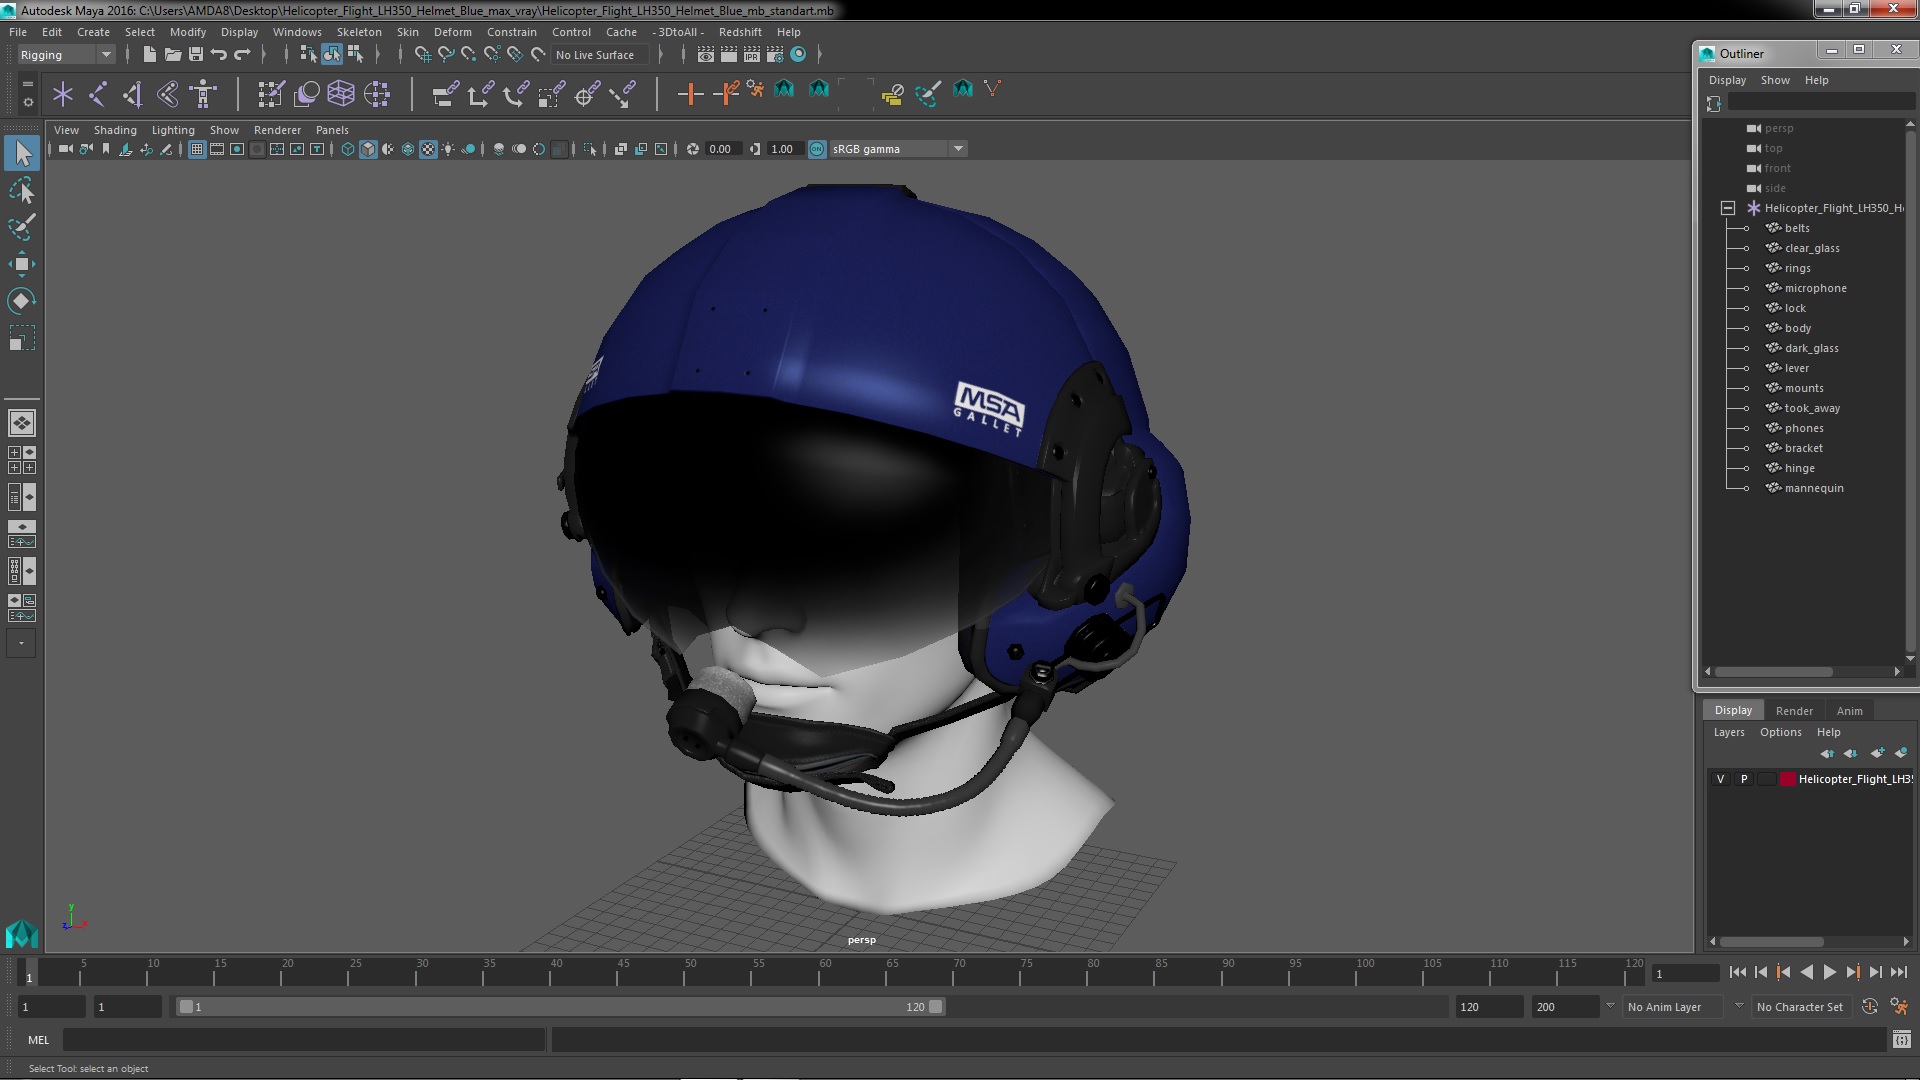Toggle the film gate viewport button
The width and height of the screenshot is (1920, 1080).
tap(217, 149)
